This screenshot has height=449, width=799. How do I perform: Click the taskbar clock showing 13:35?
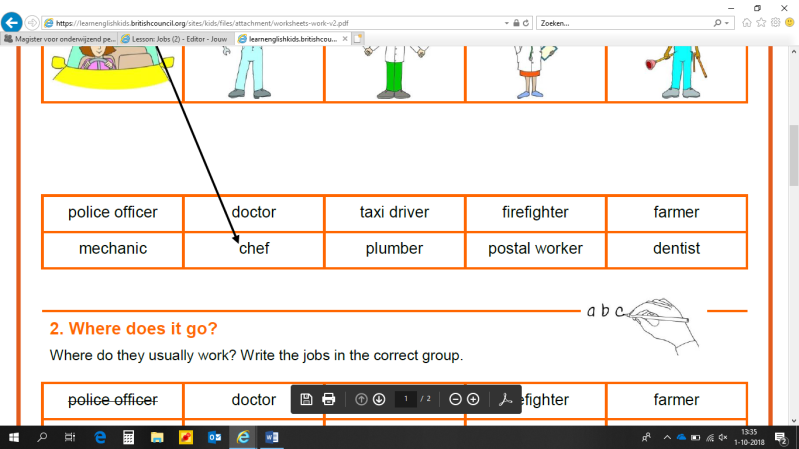point(749,437)
